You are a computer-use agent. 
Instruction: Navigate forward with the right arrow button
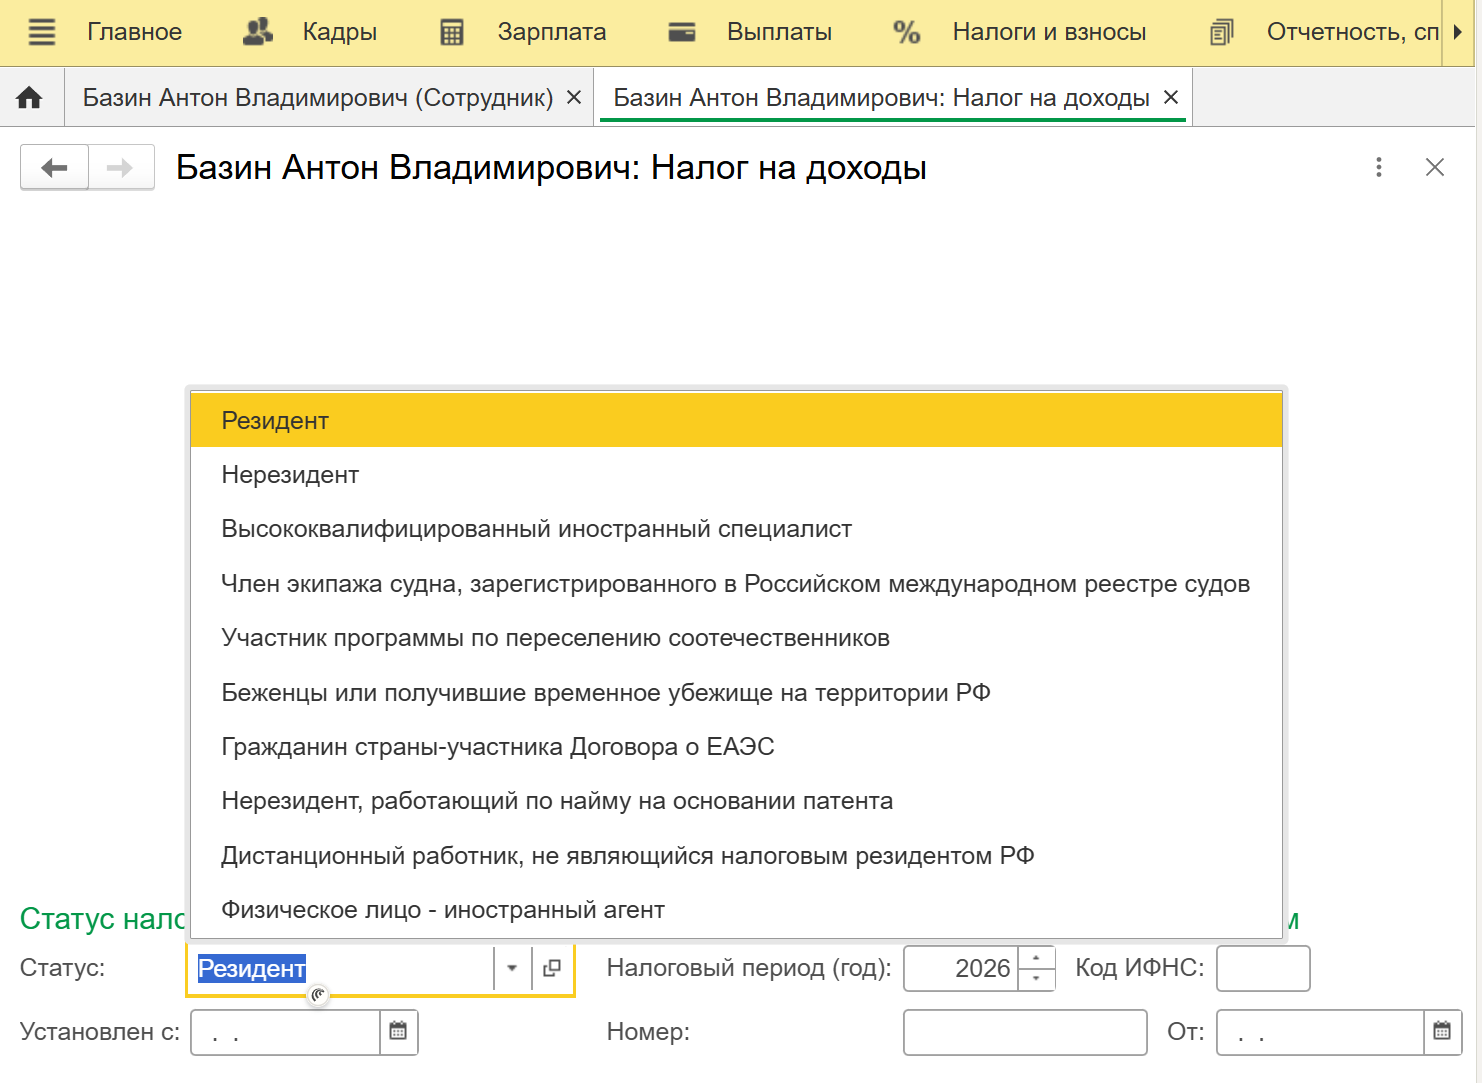tap(121, 167)
